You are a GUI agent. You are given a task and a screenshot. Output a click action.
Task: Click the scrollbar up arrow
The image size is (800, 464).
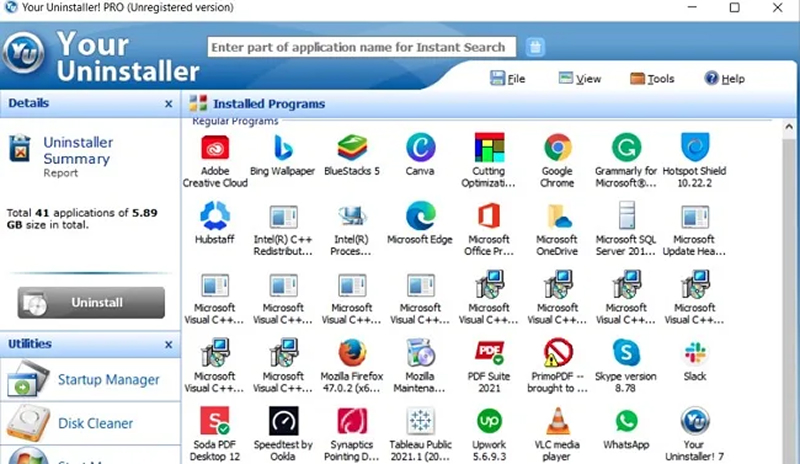coord(789,127)
